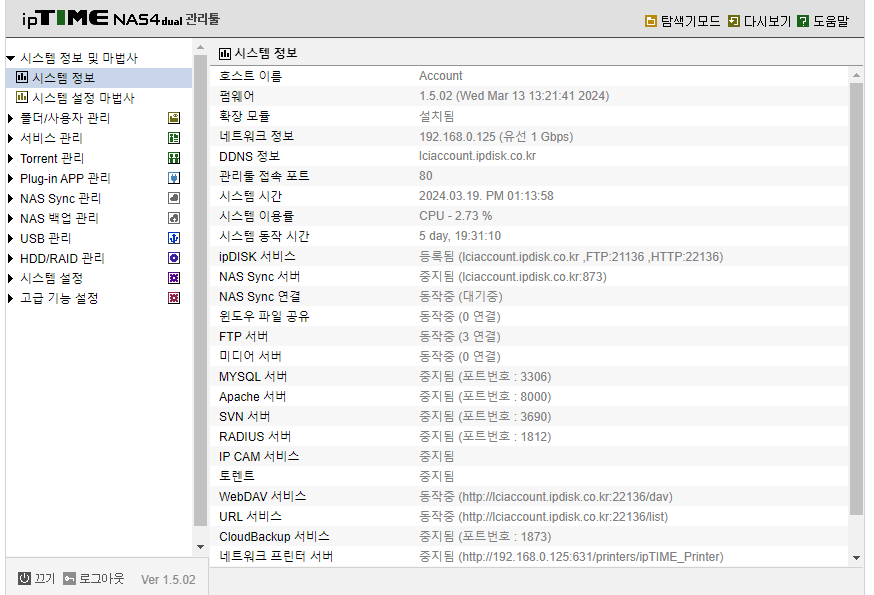Click the HDD/RAID 관리 disk icon
This screenshot has width=874, height=595.
(174, 258)
